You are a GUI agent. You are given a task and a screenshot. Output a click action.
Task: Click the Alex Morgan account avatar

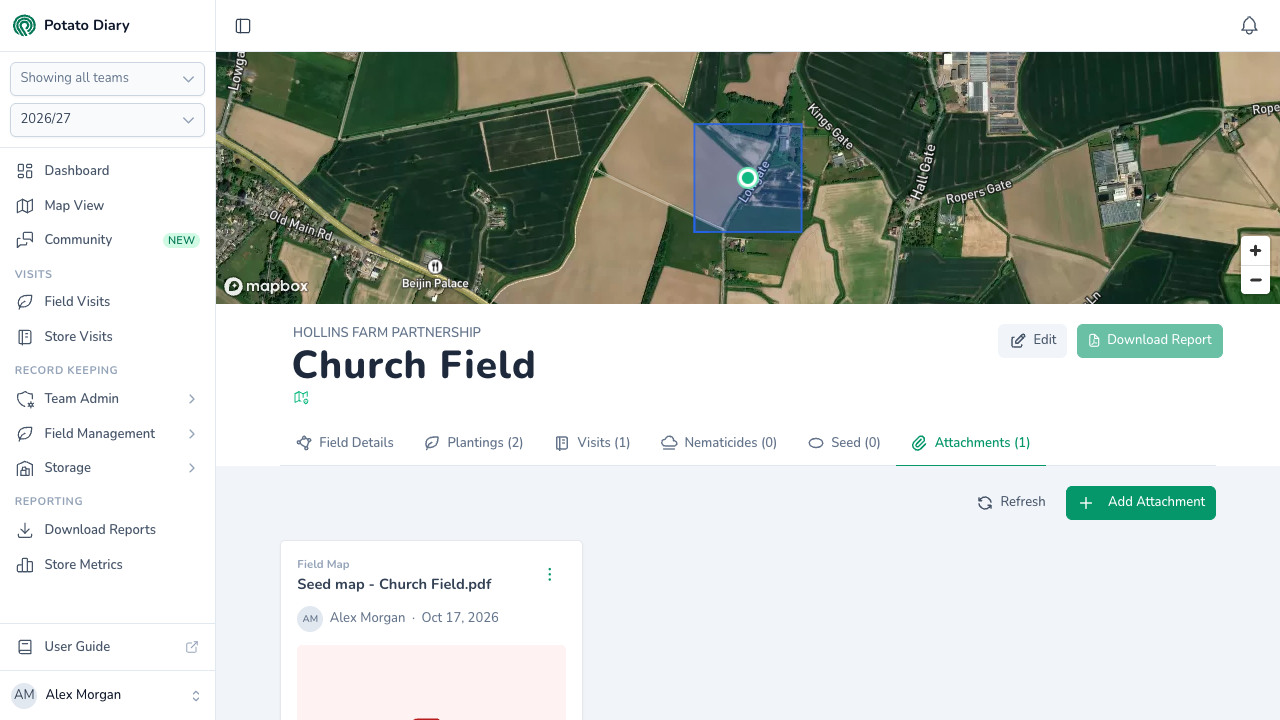[x=24, y=695]
